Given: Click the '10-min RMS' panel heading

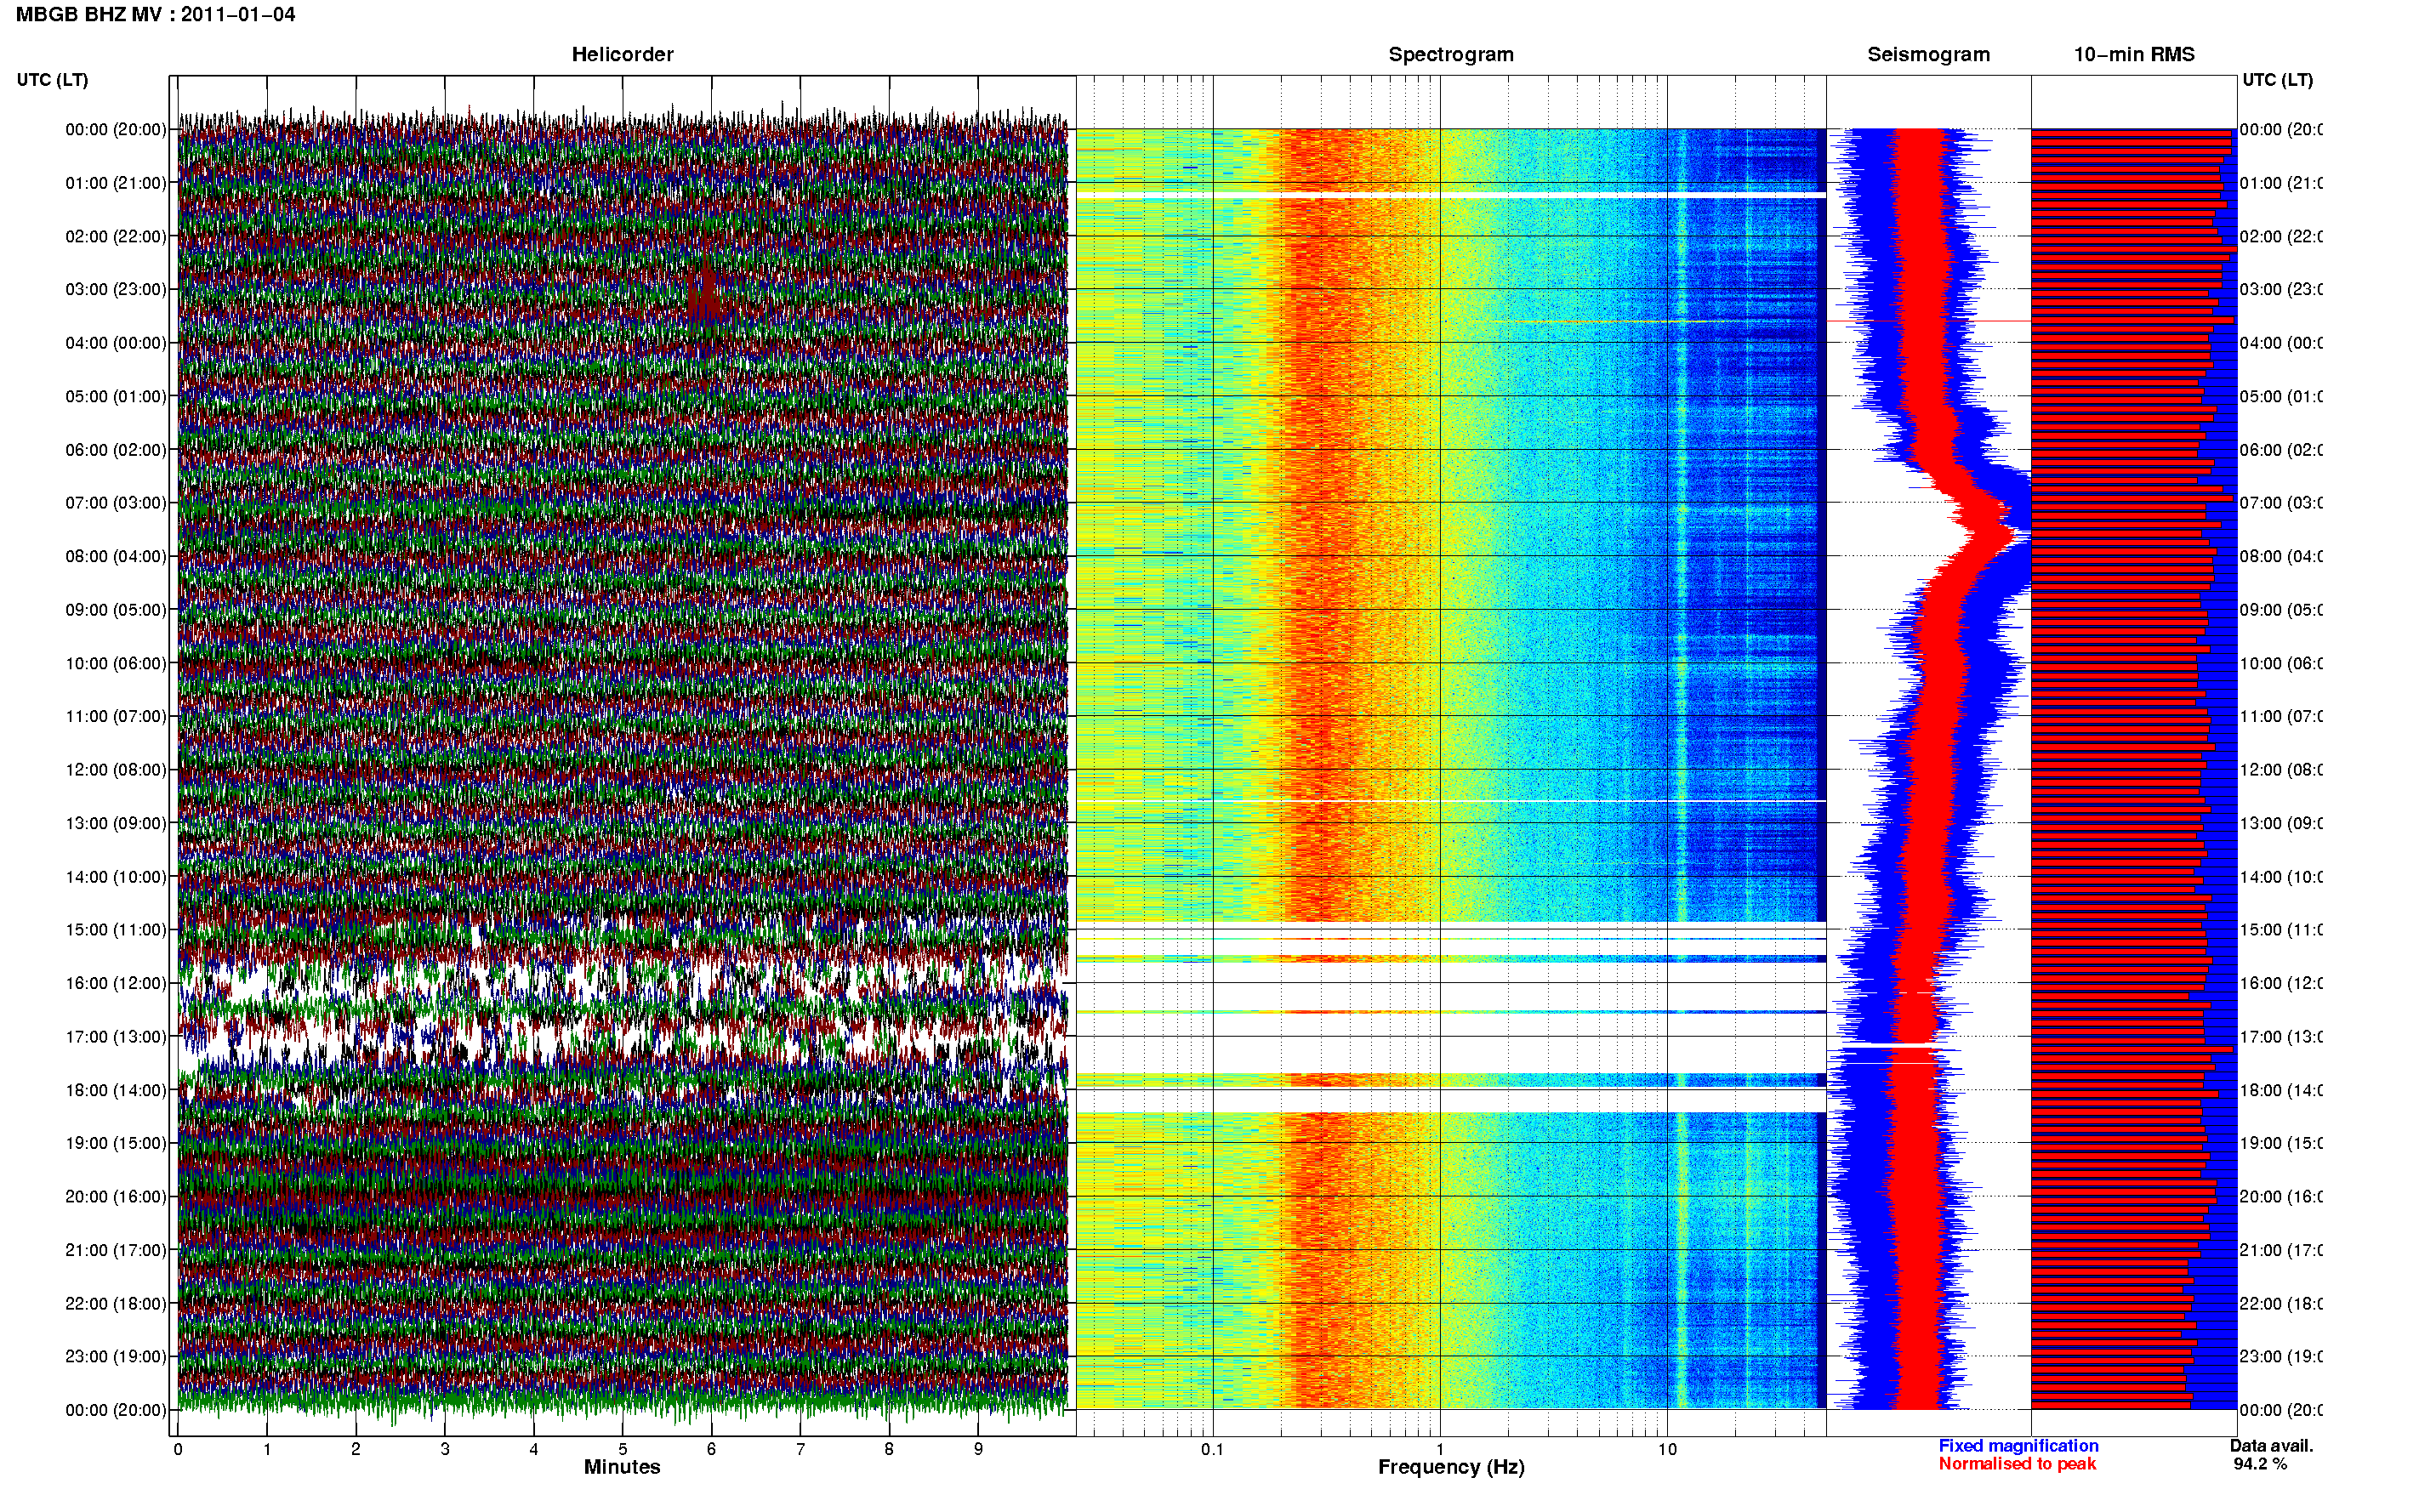Looking at the screenshot, I should coord(2134,55).
